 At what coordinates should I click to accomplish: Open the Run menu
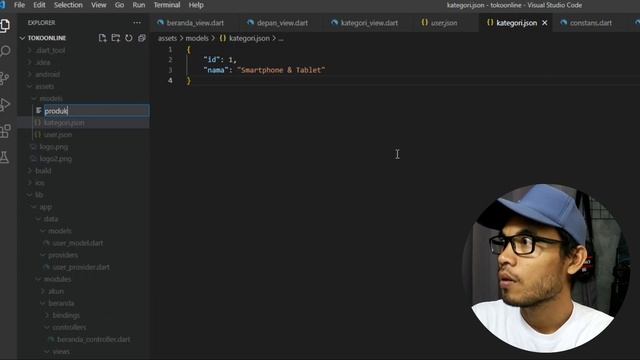[139, 5]
